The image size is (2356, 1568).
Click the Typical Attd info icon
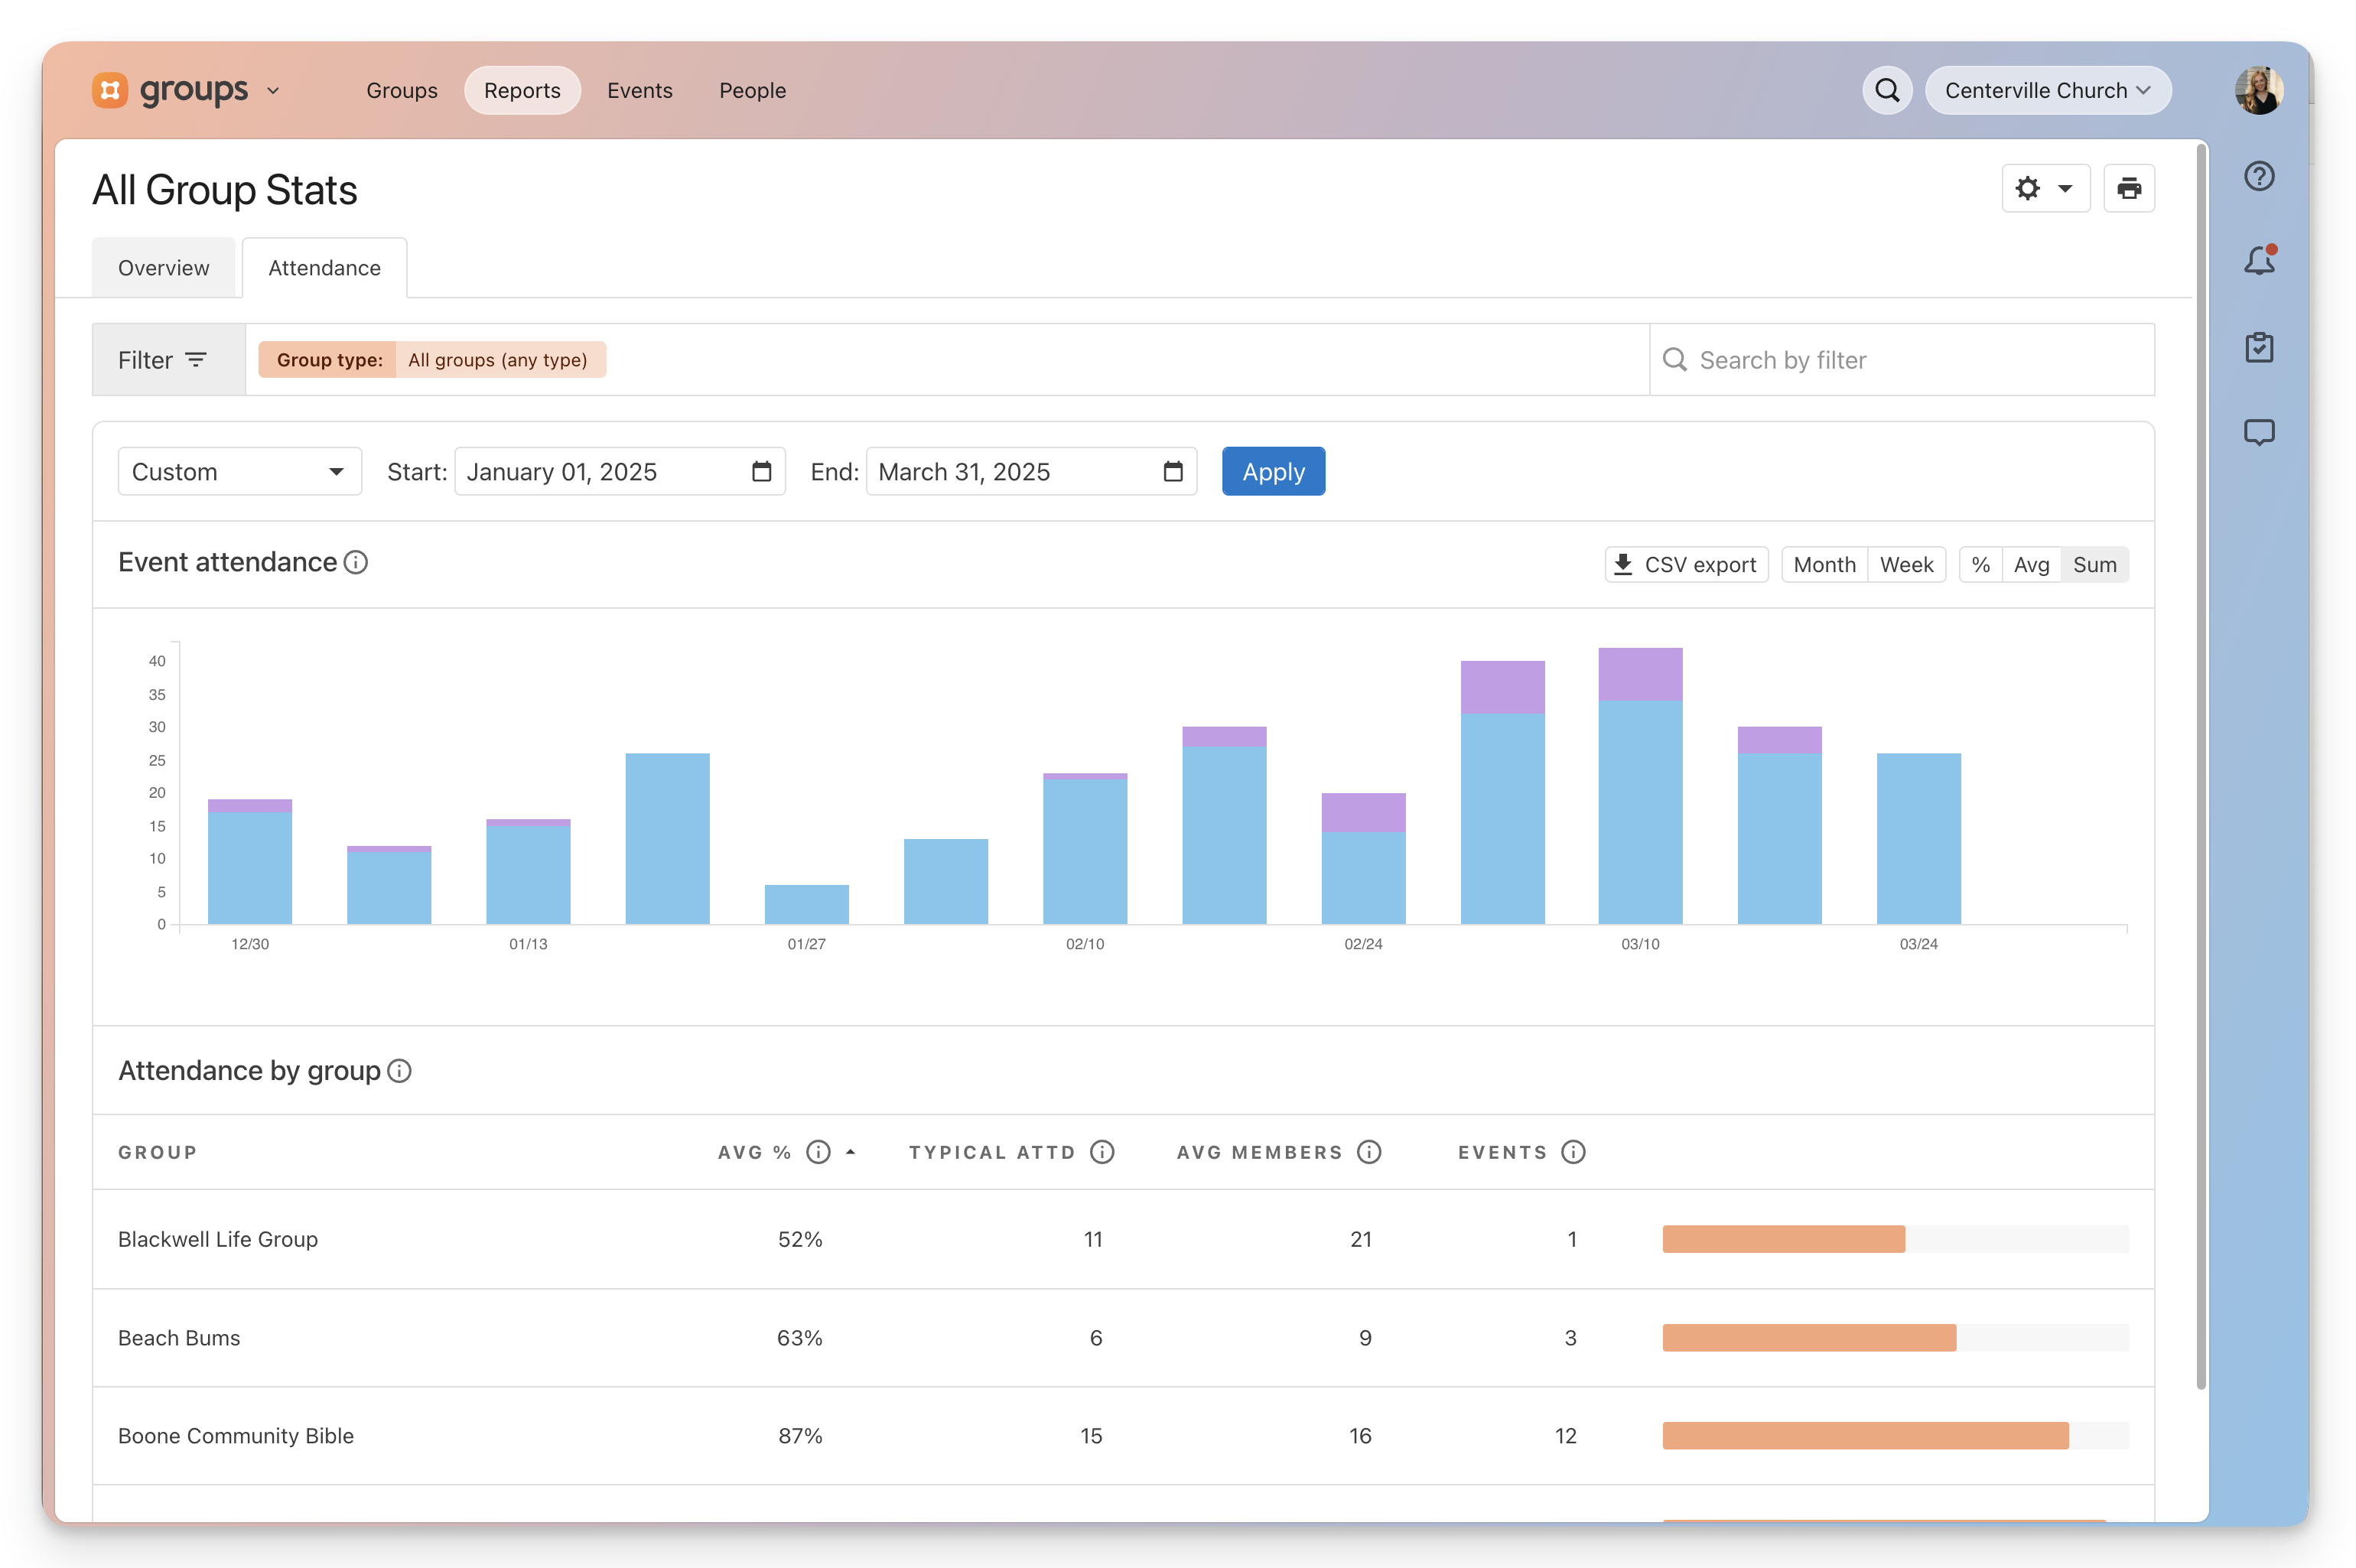pyautogui.click(x=1102, y=1152)
